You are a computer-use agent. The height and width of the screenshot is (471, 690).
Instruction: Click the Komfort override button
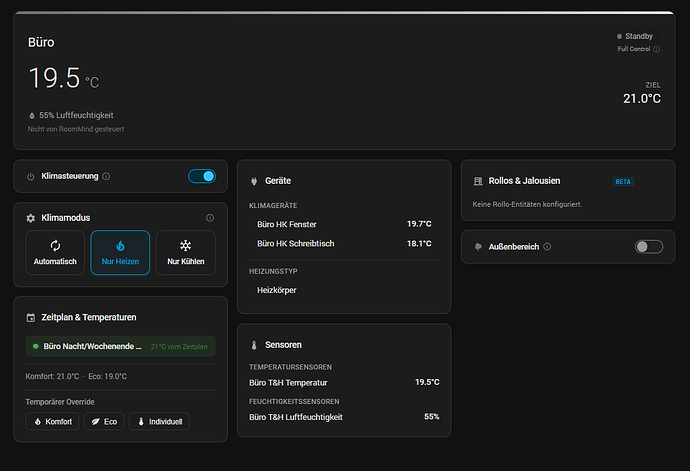pos(52,422)
